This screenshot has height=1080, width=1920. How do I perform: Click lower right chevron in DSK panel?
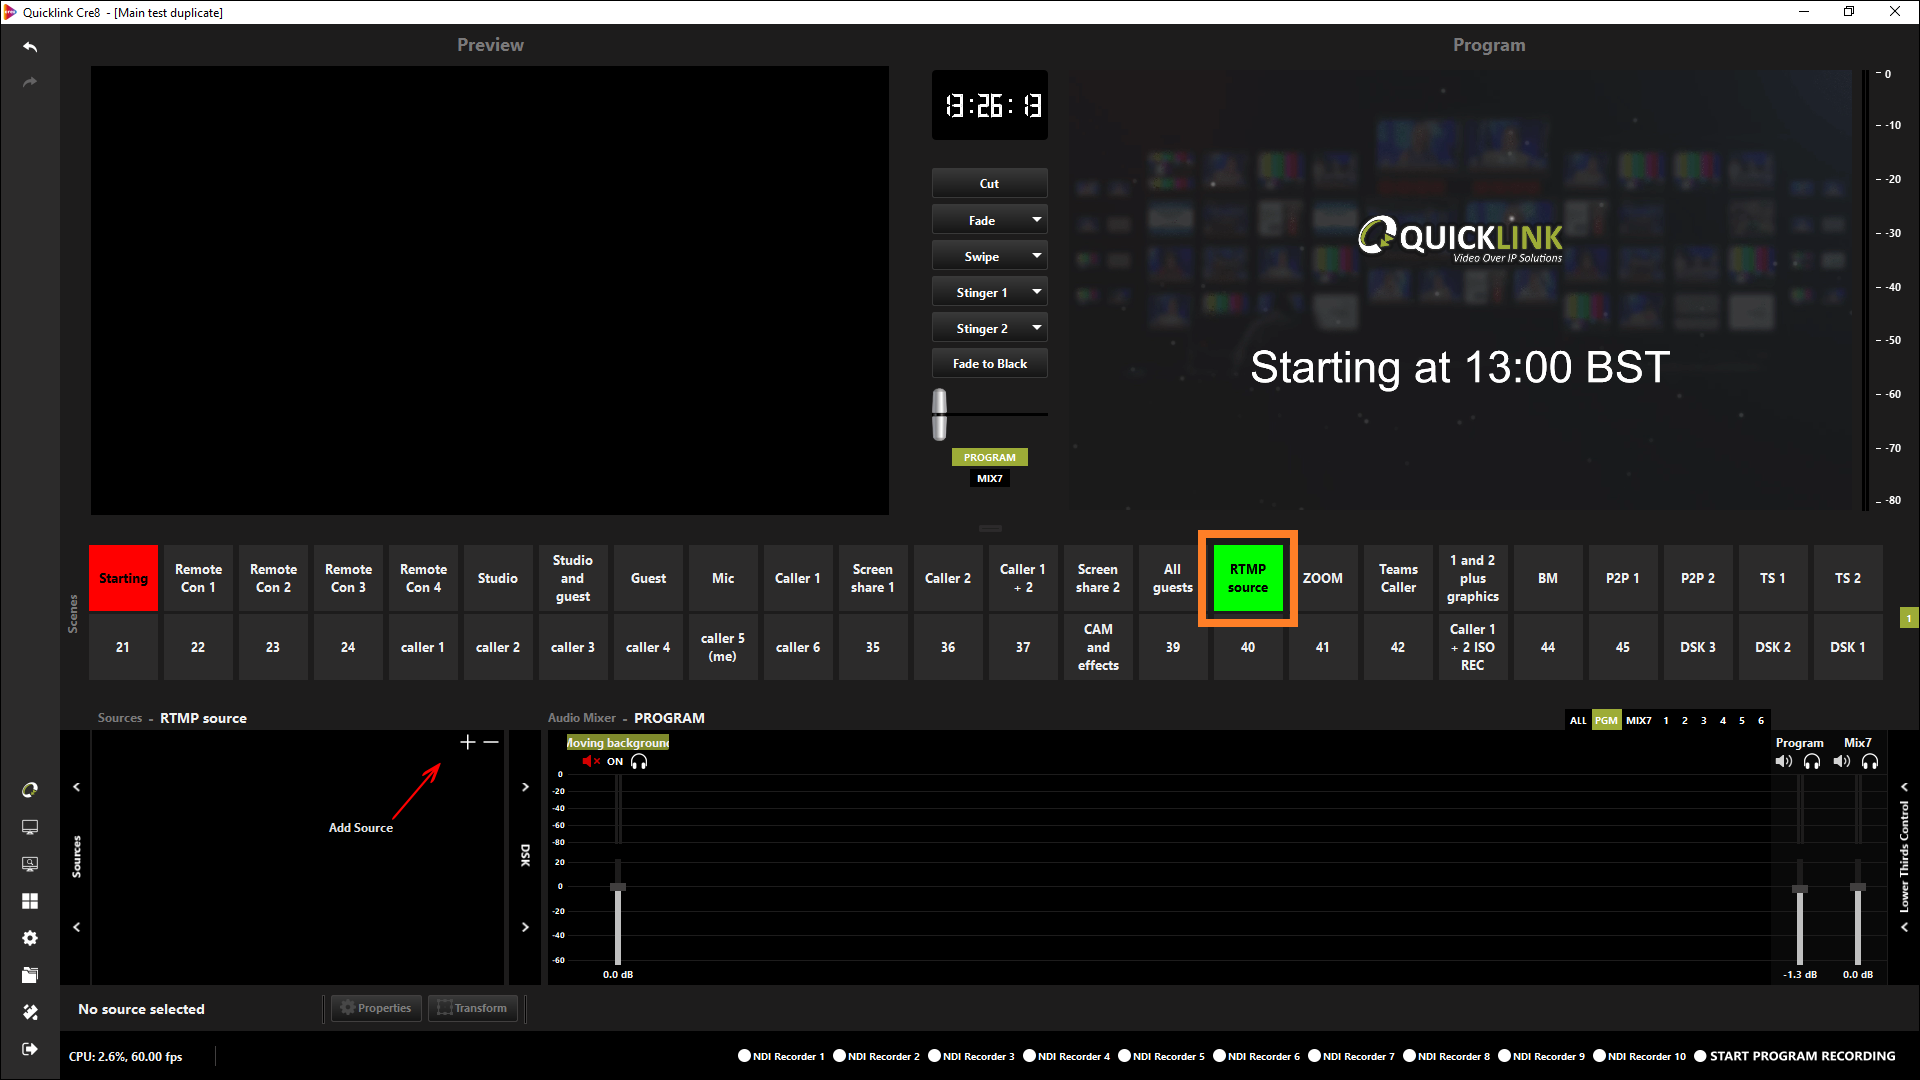click(x=525, y=927)
